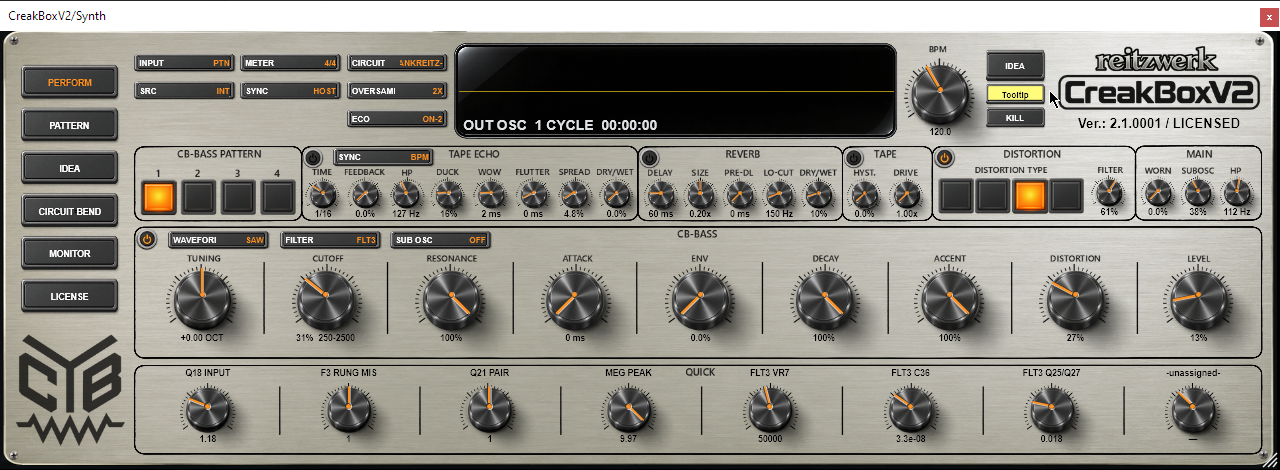Open the SRC INT selector
Screen dimensions: 1280x470
tap(185, 91)
